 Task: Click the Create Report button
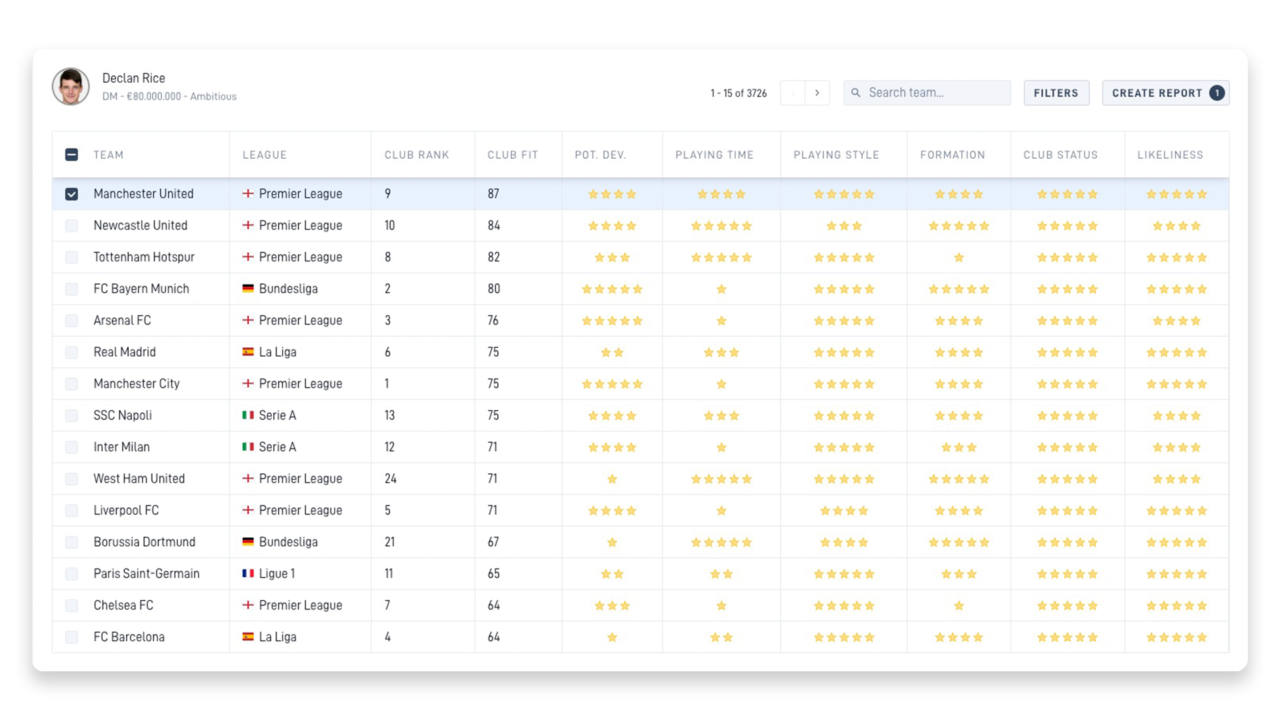tap(1166, 93)
